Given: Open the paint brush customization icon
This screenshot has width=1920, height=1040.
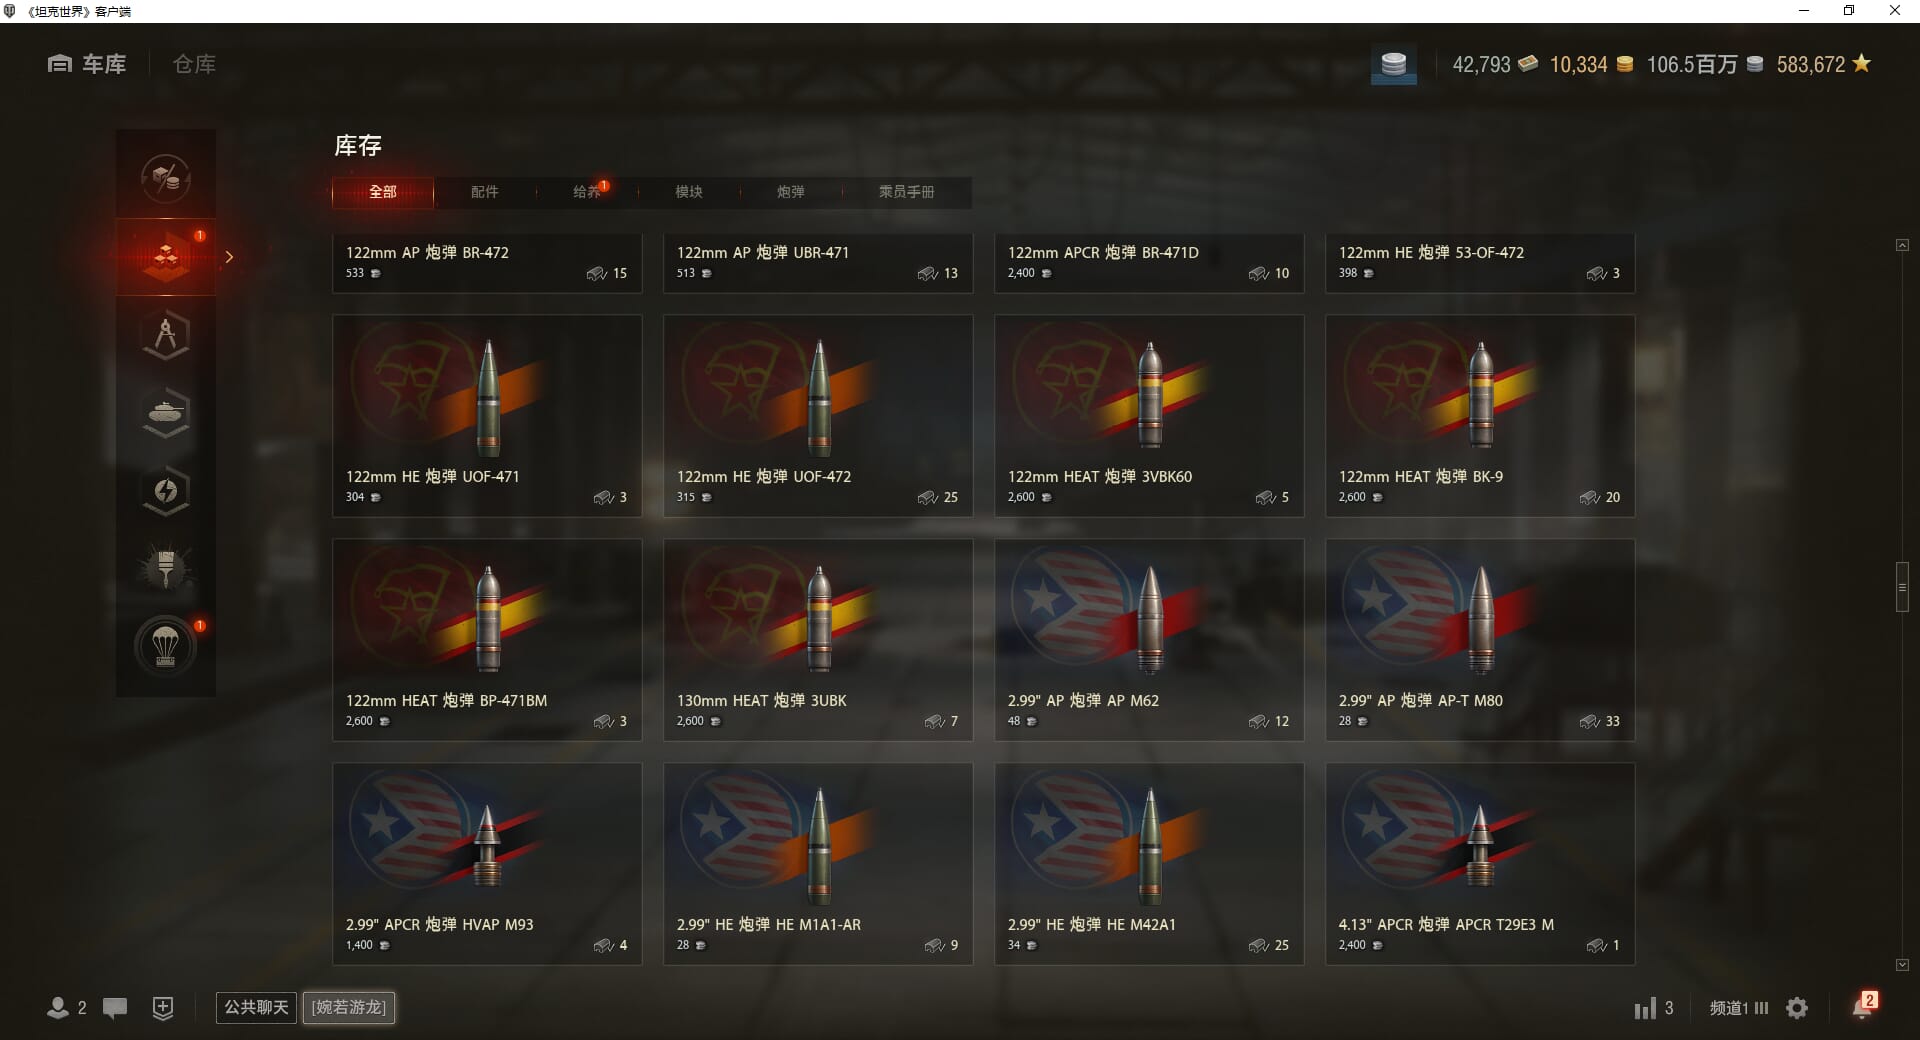Looking at the screenshot, I should [166, 569].
